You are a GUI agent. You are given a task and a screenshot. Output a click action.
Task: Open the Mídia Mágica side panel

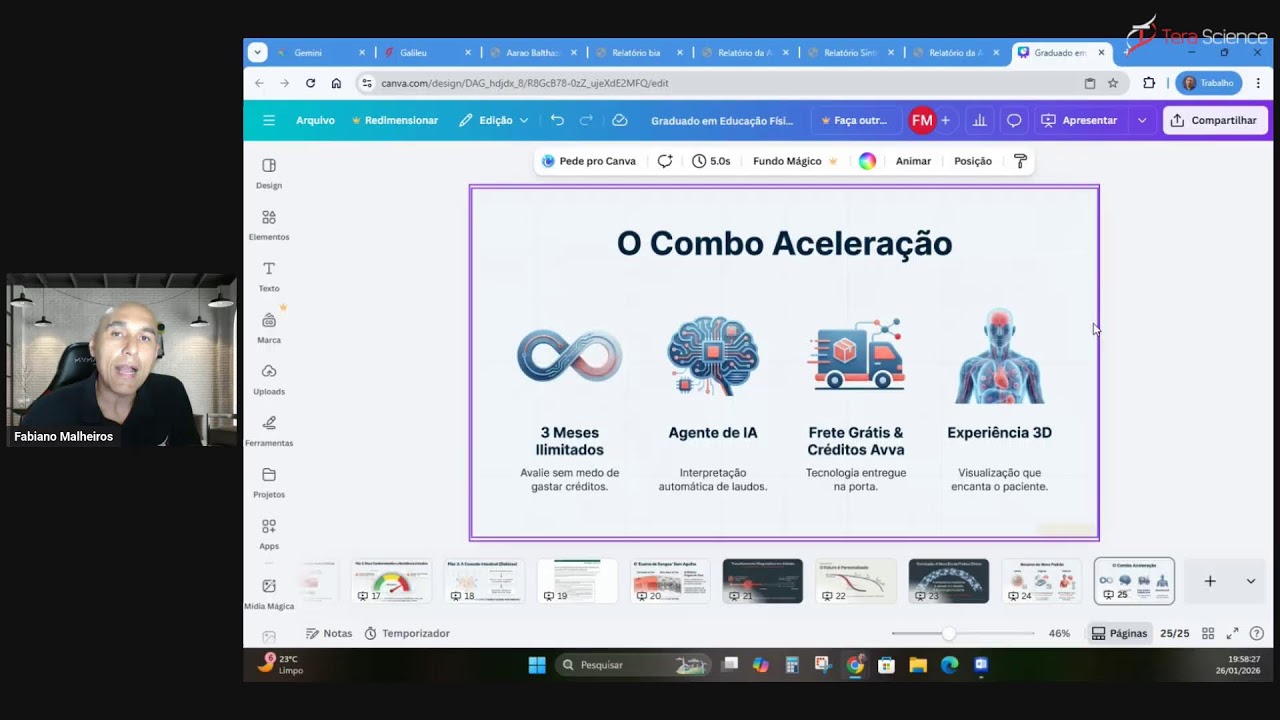coord(269,593)
